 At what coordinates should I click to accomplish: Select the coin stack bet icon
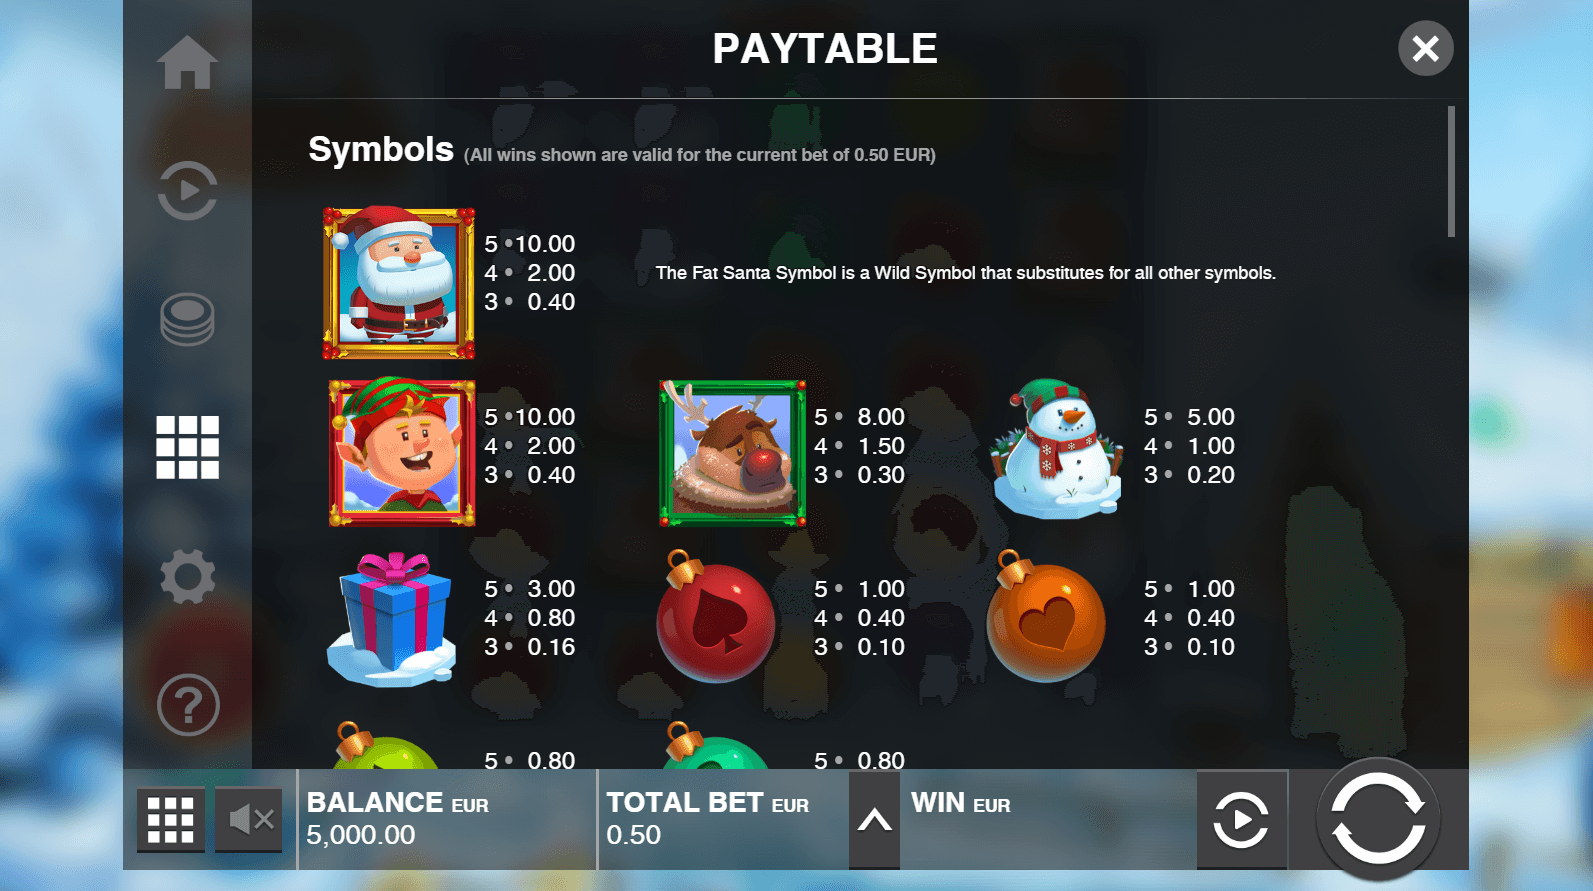coord(187,319)
